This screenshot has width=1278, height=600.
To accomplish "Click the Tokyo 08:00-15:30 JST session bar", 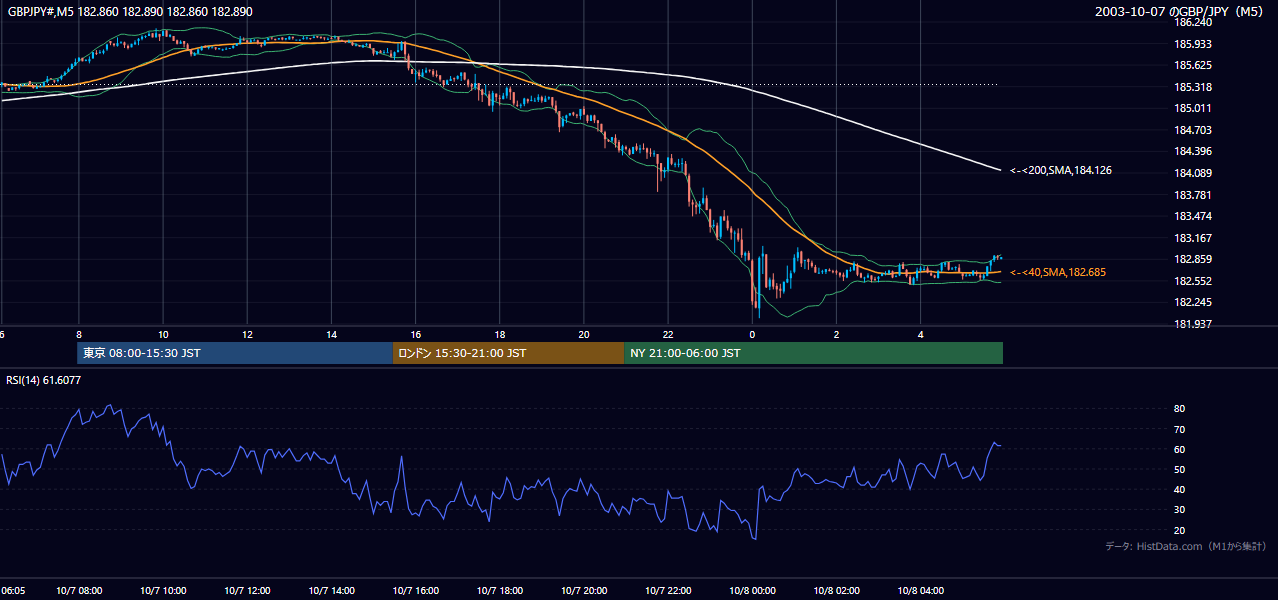I will 235,353.
